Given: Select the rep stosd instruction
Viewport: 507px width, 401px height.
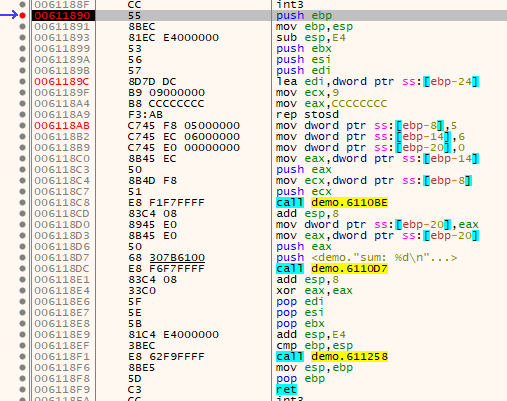Looking at the screenshot, I should (307, 114).
